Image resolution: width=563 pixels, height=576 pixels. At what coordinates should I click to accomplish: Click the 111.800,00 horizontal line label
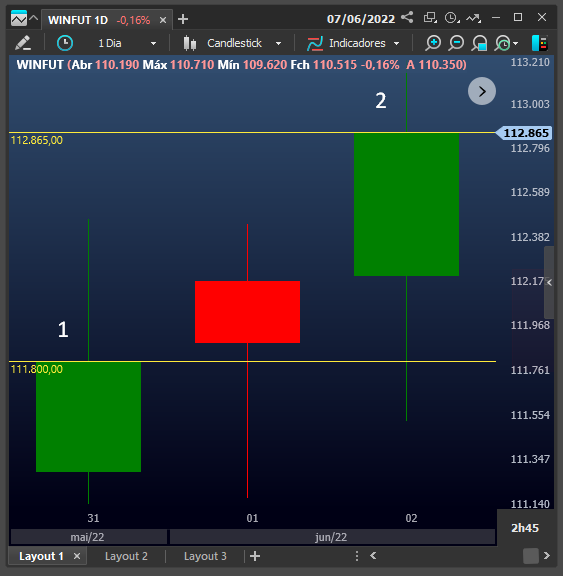click(x=37, y=369)
